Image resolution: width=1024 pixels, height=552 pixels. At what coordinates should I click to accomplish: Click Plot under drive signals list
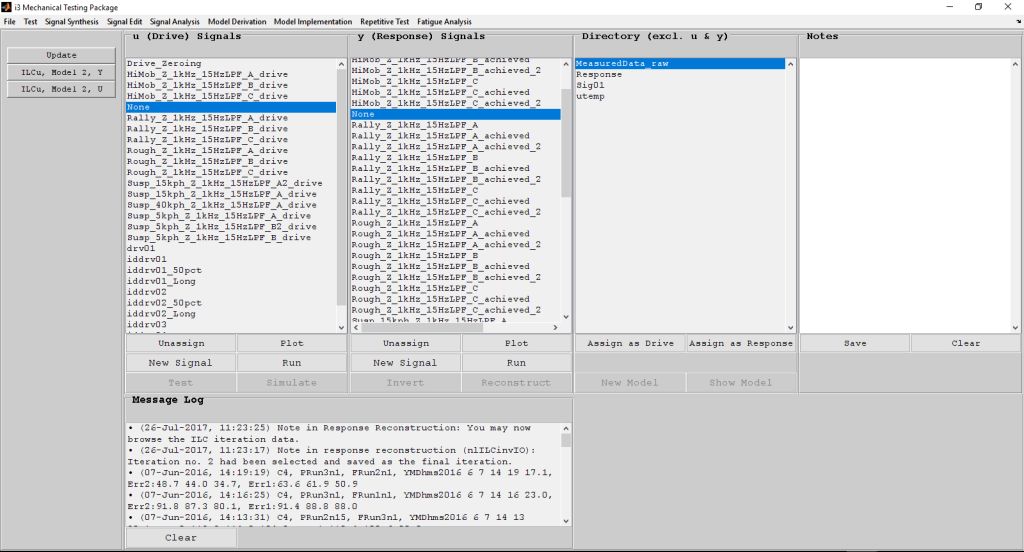tap(292, 343)
